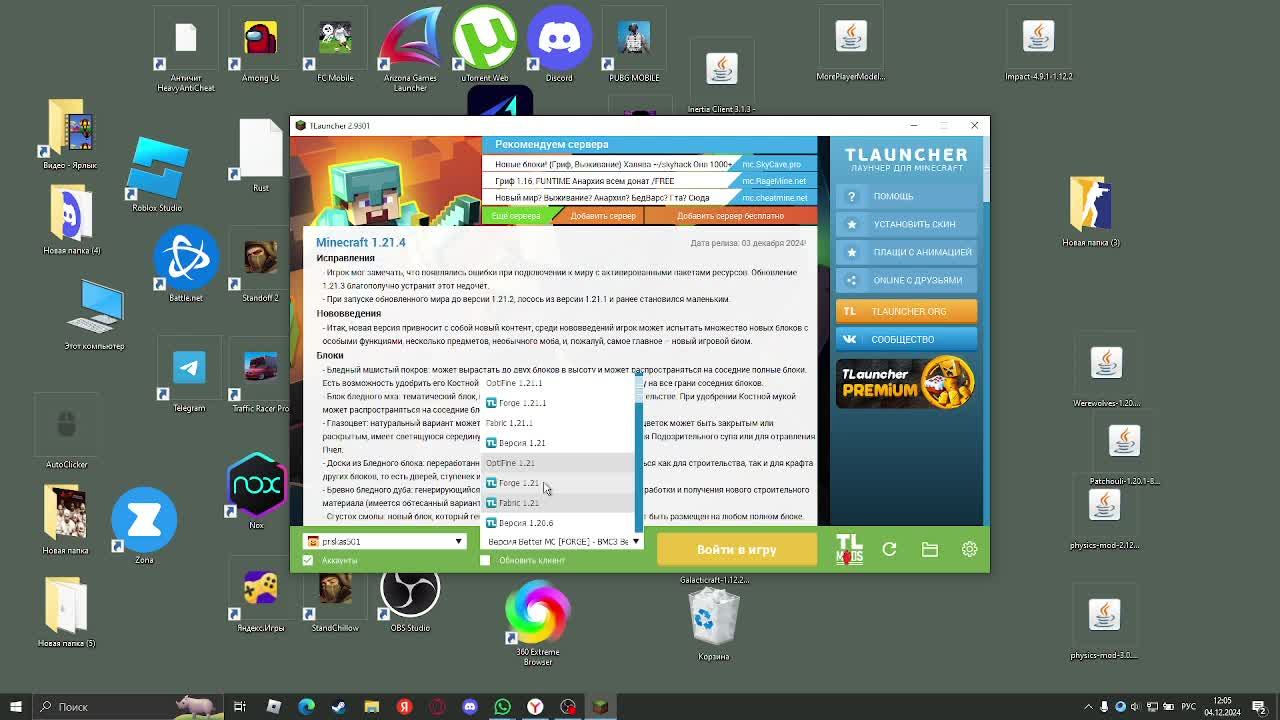Click Добавить сервер button

(x=603, y=216)
